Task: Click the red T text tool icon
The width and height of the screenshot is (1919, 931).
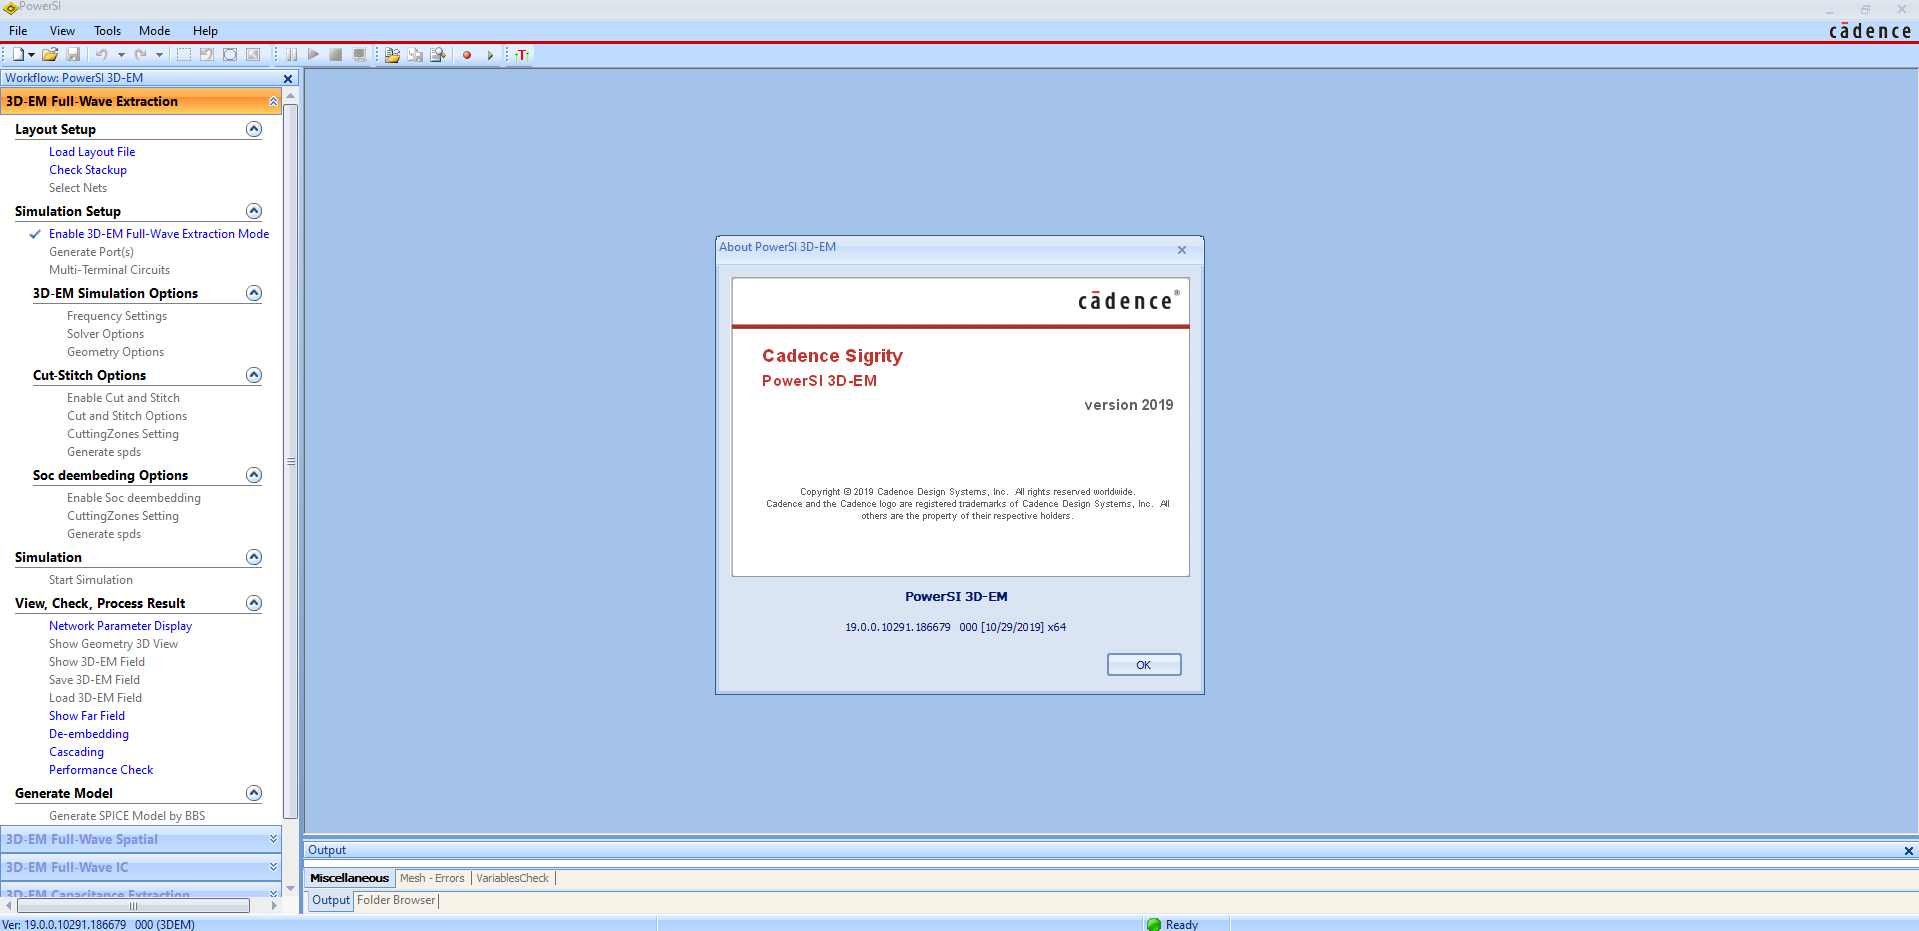Action: pos(522,55)
